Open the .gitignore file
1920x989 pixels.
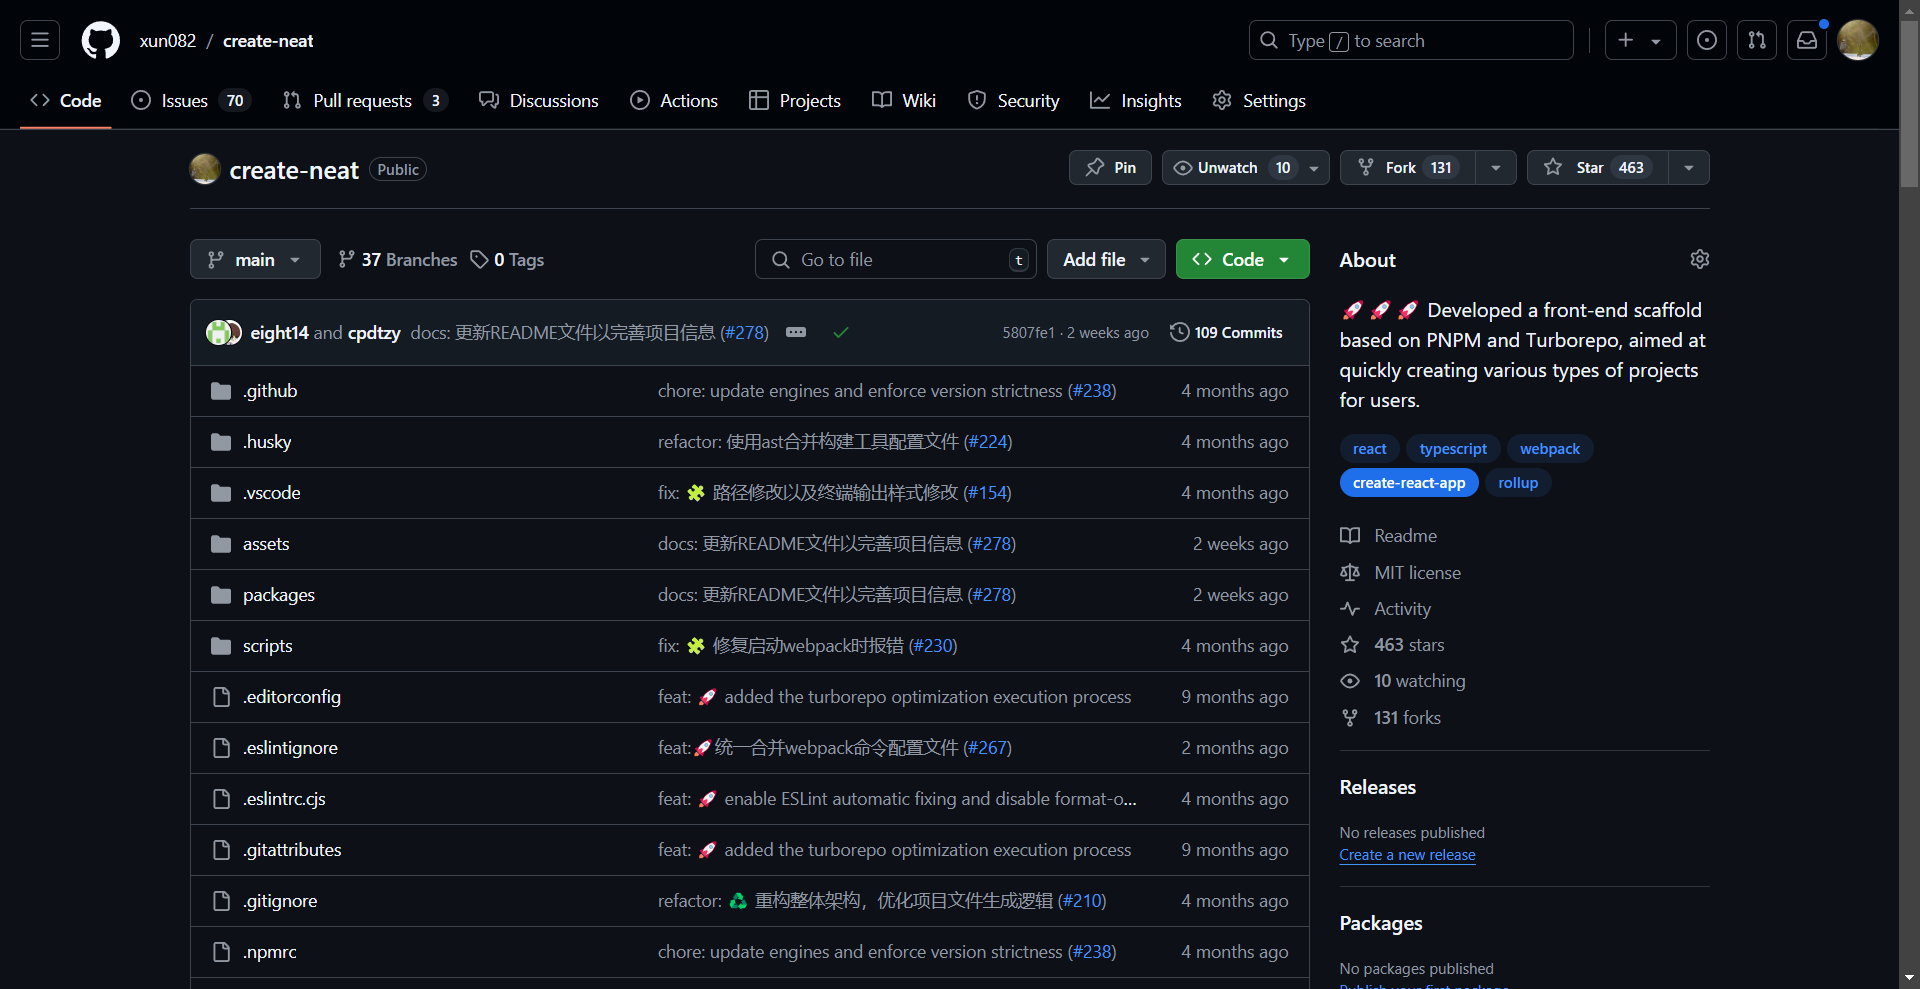point(280,900)
